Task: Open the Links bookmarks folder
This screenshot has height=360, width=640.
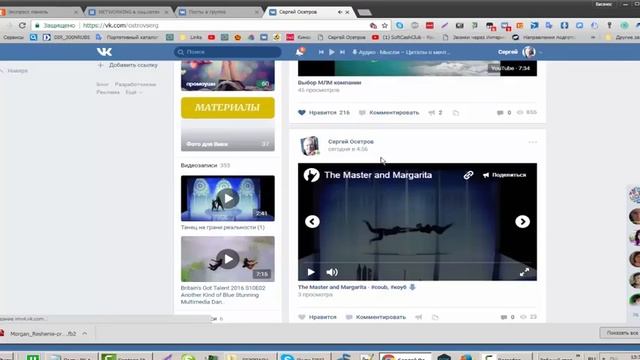Action: [192, 37]
